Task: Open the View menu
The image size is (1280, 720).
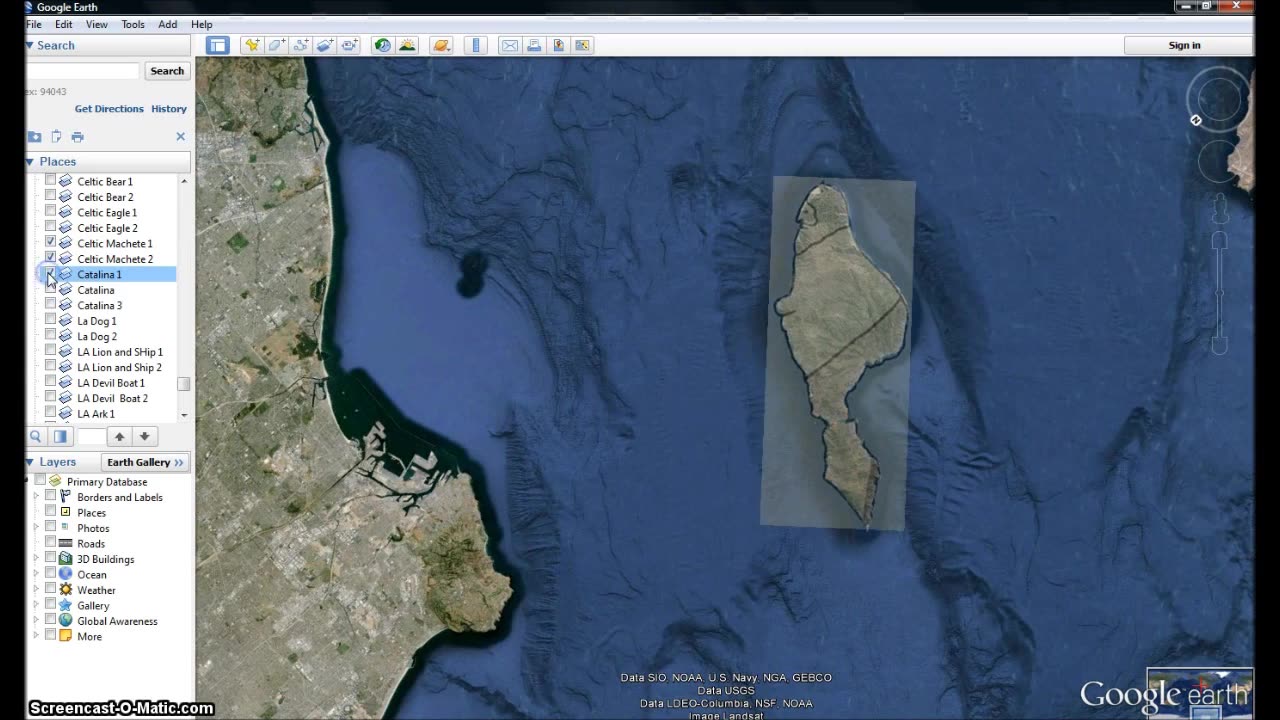Action: 97,24
